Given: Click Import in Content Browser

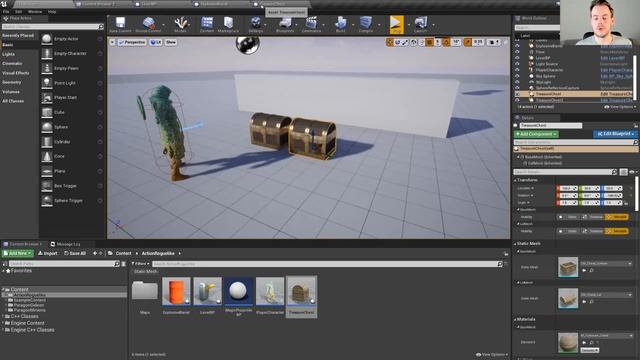Looking at the screenshot, I should point(48,253).
